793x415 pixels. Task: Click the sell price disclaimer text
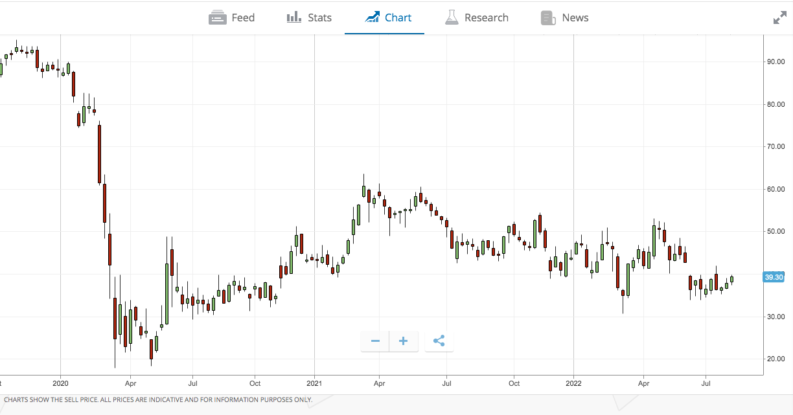pos(157,400)
